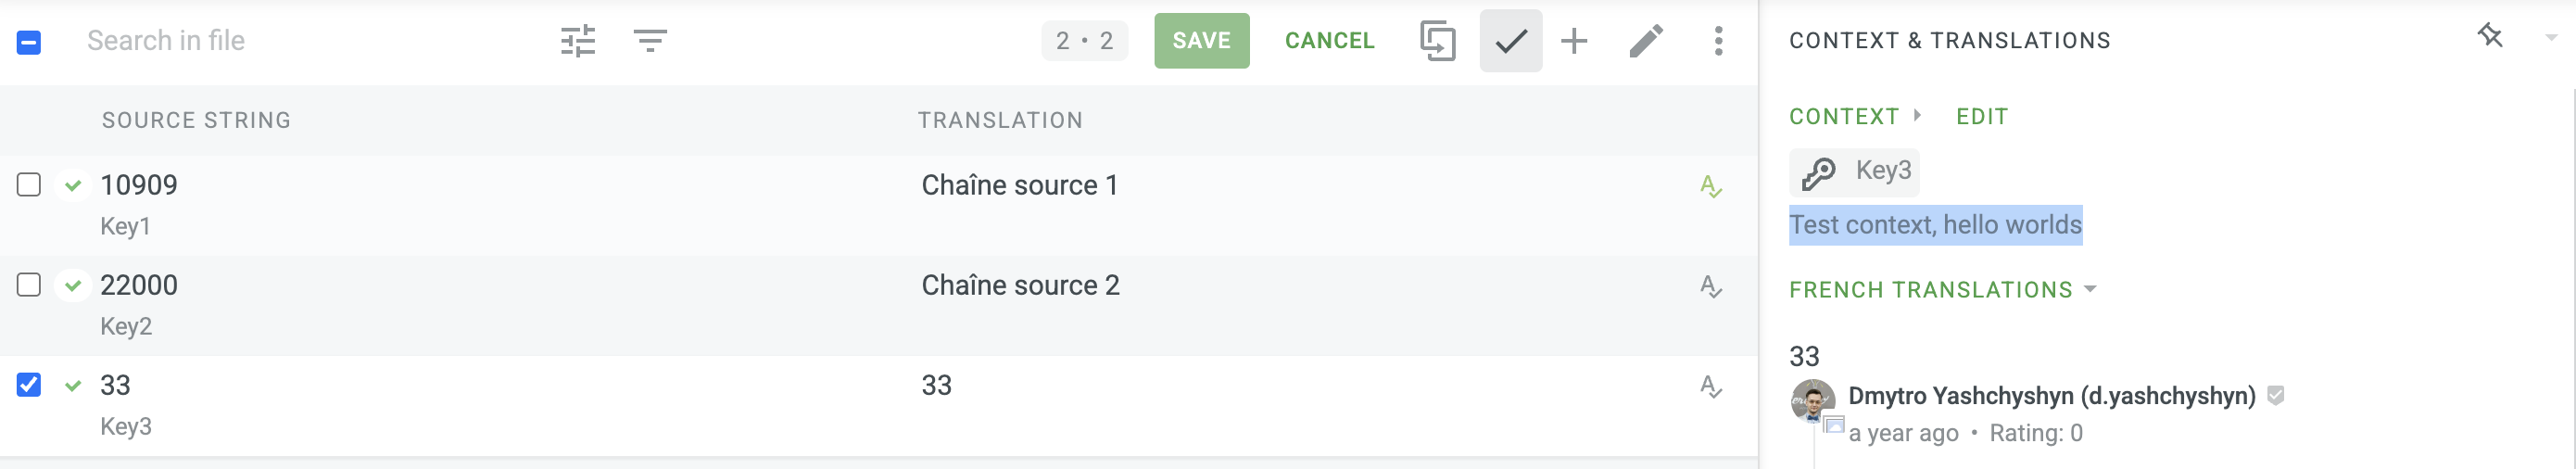This screenshot has width=2576, height=469.
Task: Open the advanced filter sliders icon
Action: tap(577, 41)
